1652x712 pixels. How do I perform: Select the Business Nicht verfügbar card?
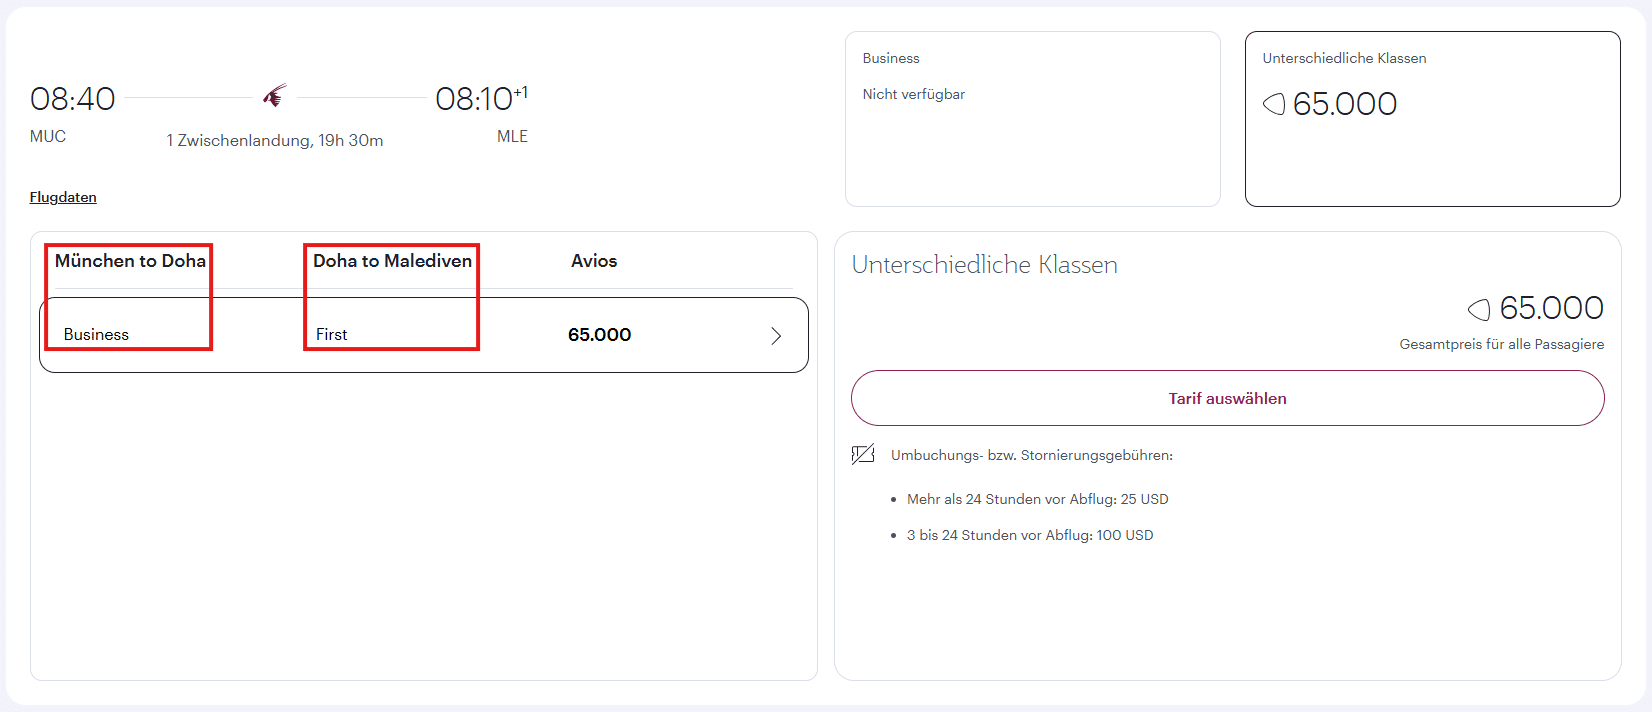pos(1032,119)
